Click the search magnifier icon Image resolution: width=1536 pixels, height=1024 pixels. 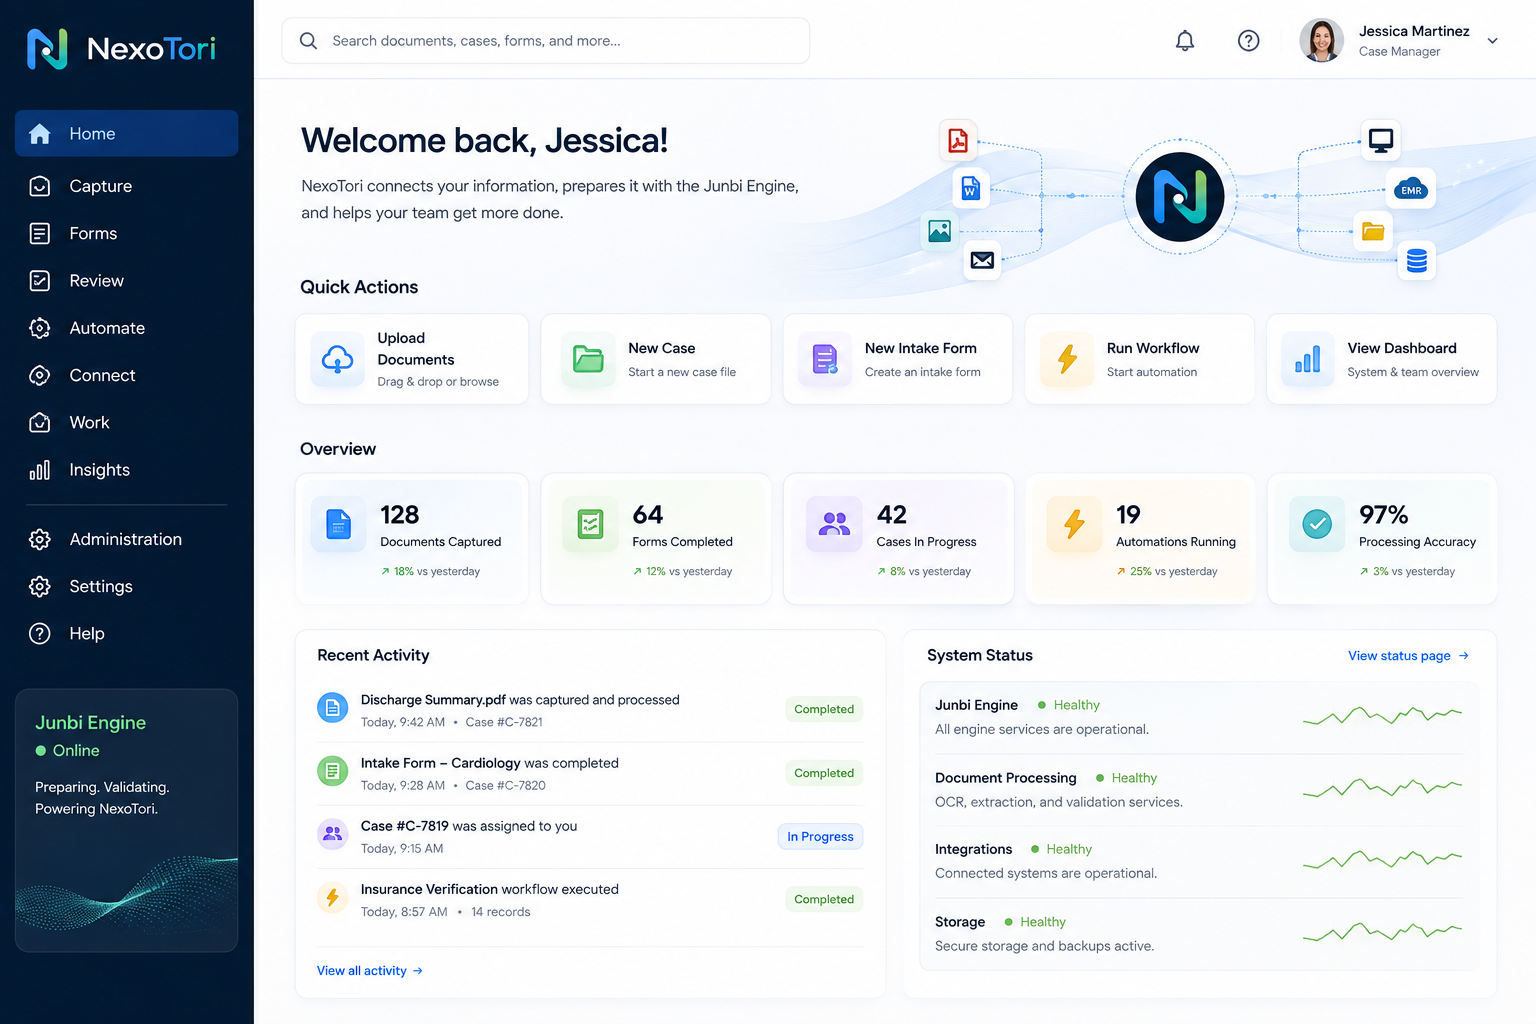coord(309,41)
